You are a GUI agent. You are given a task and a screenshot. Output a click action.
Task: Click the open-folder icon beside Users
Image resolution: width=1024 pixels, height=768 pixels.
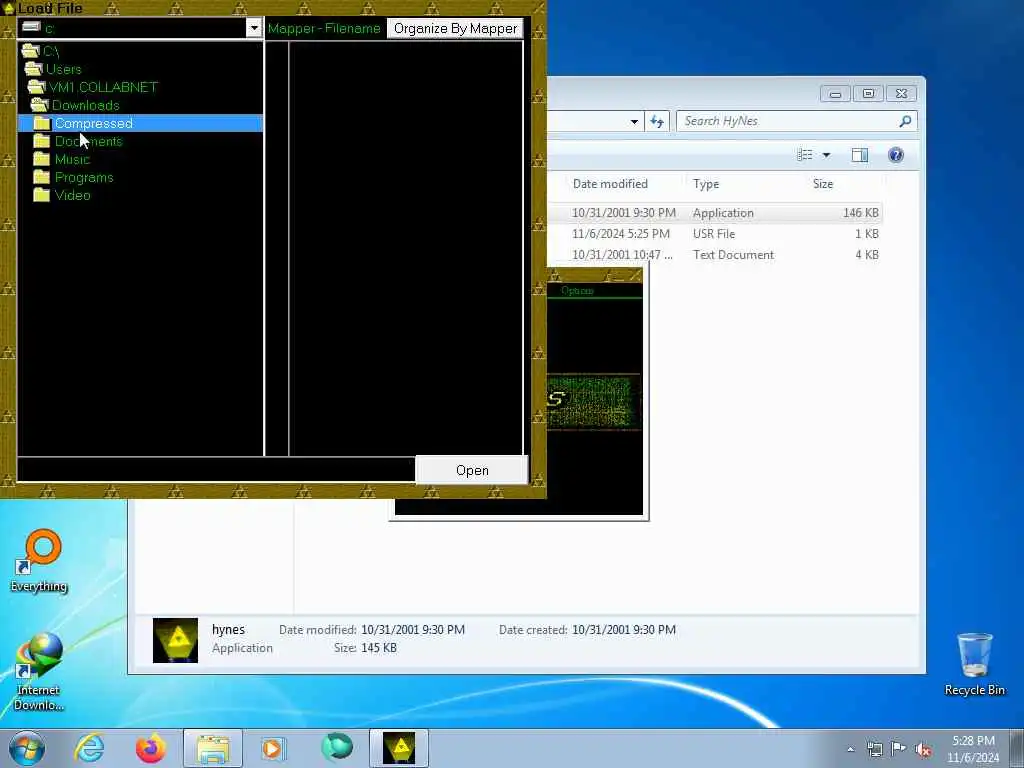click(33, 69)
